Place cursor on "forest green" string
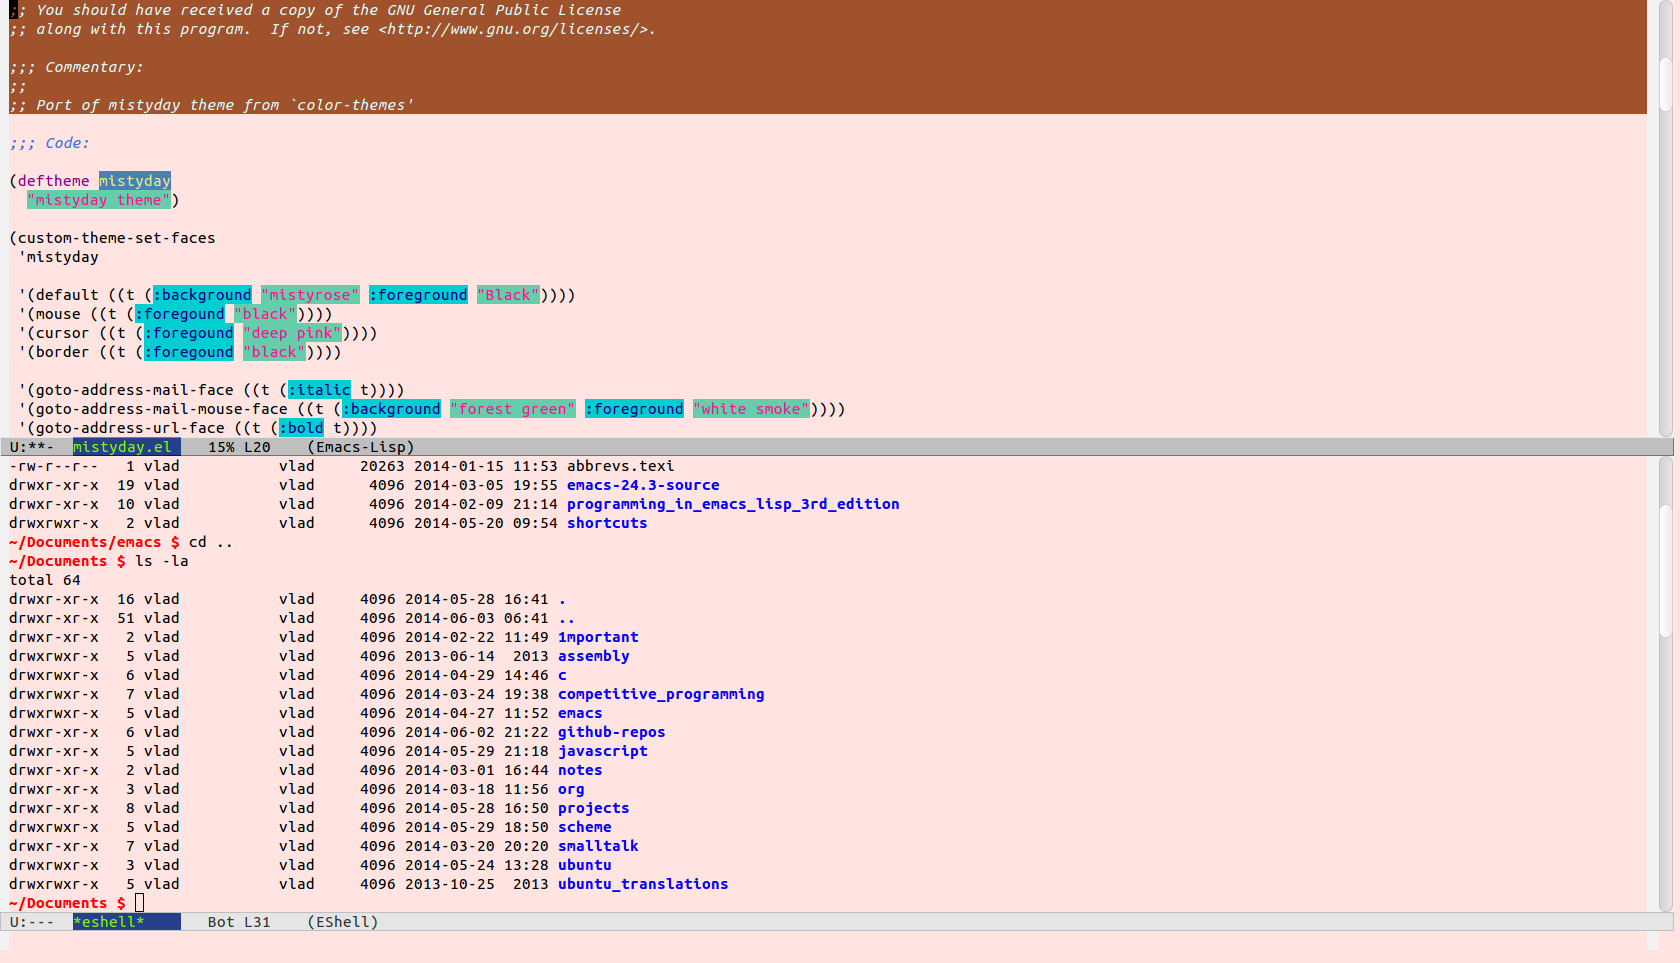The height and width of the screenshot is (963, 1680). pos(512,409)
